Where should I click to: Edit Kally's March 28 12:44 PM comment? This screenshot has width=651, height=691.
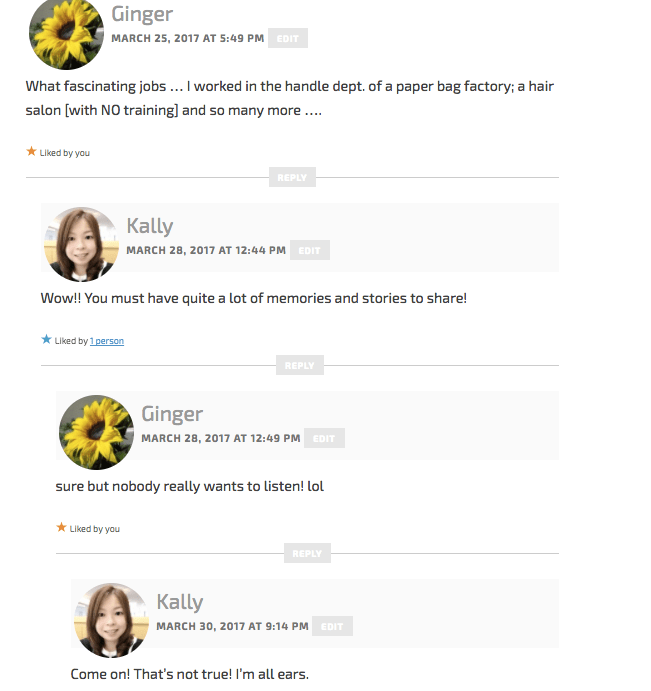pyautogui.click(x=310, y=250)
